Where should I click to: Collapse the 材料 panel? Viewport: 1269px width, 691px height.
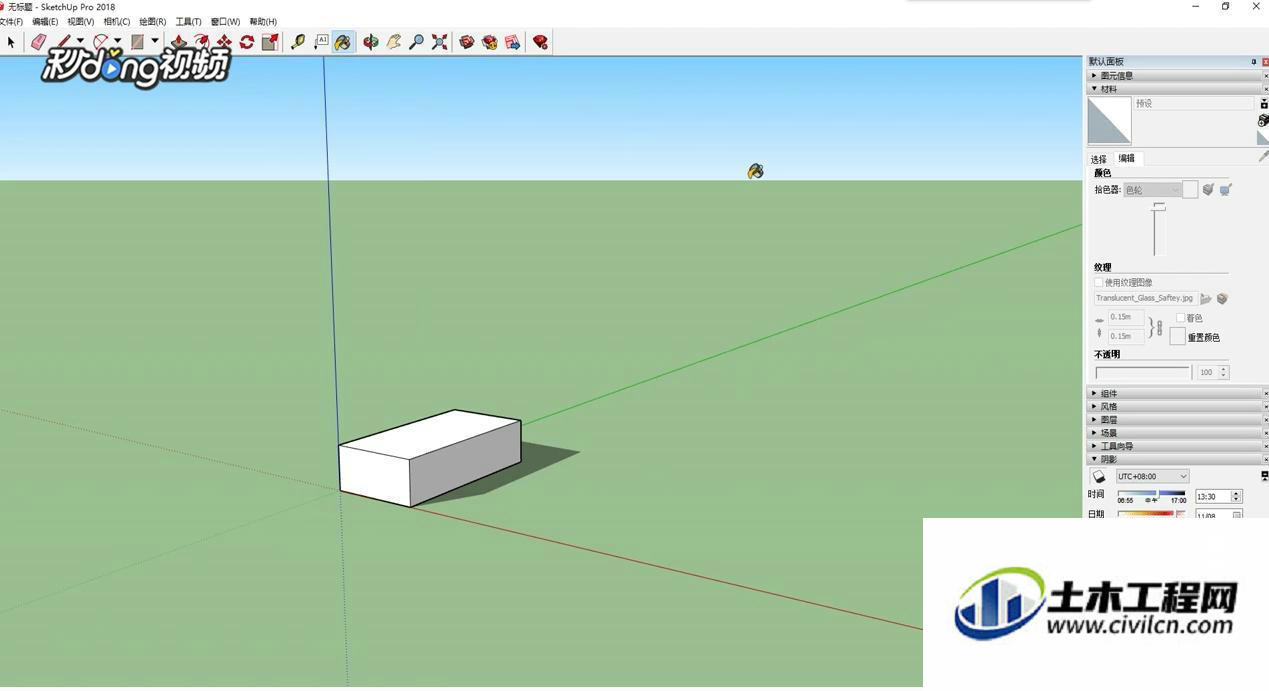pos(1175,89)
